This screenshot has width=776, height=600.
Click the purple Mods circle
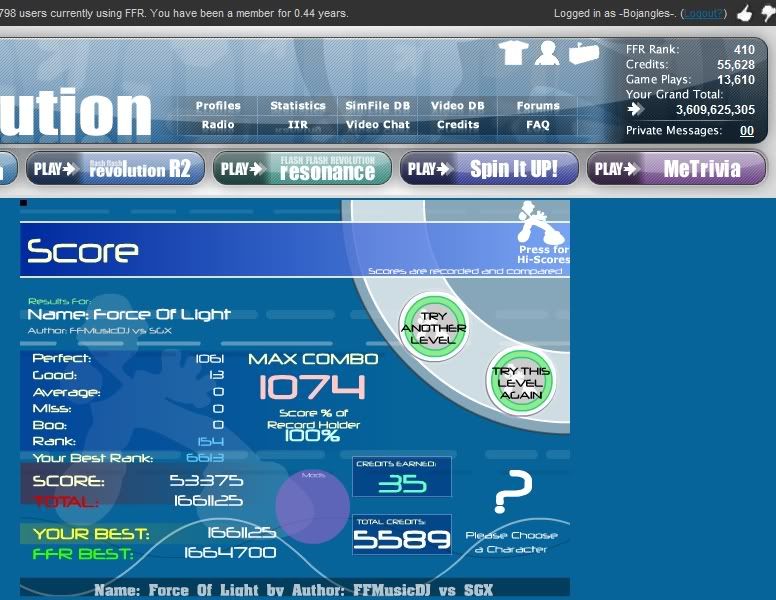[x=311, y=506]
